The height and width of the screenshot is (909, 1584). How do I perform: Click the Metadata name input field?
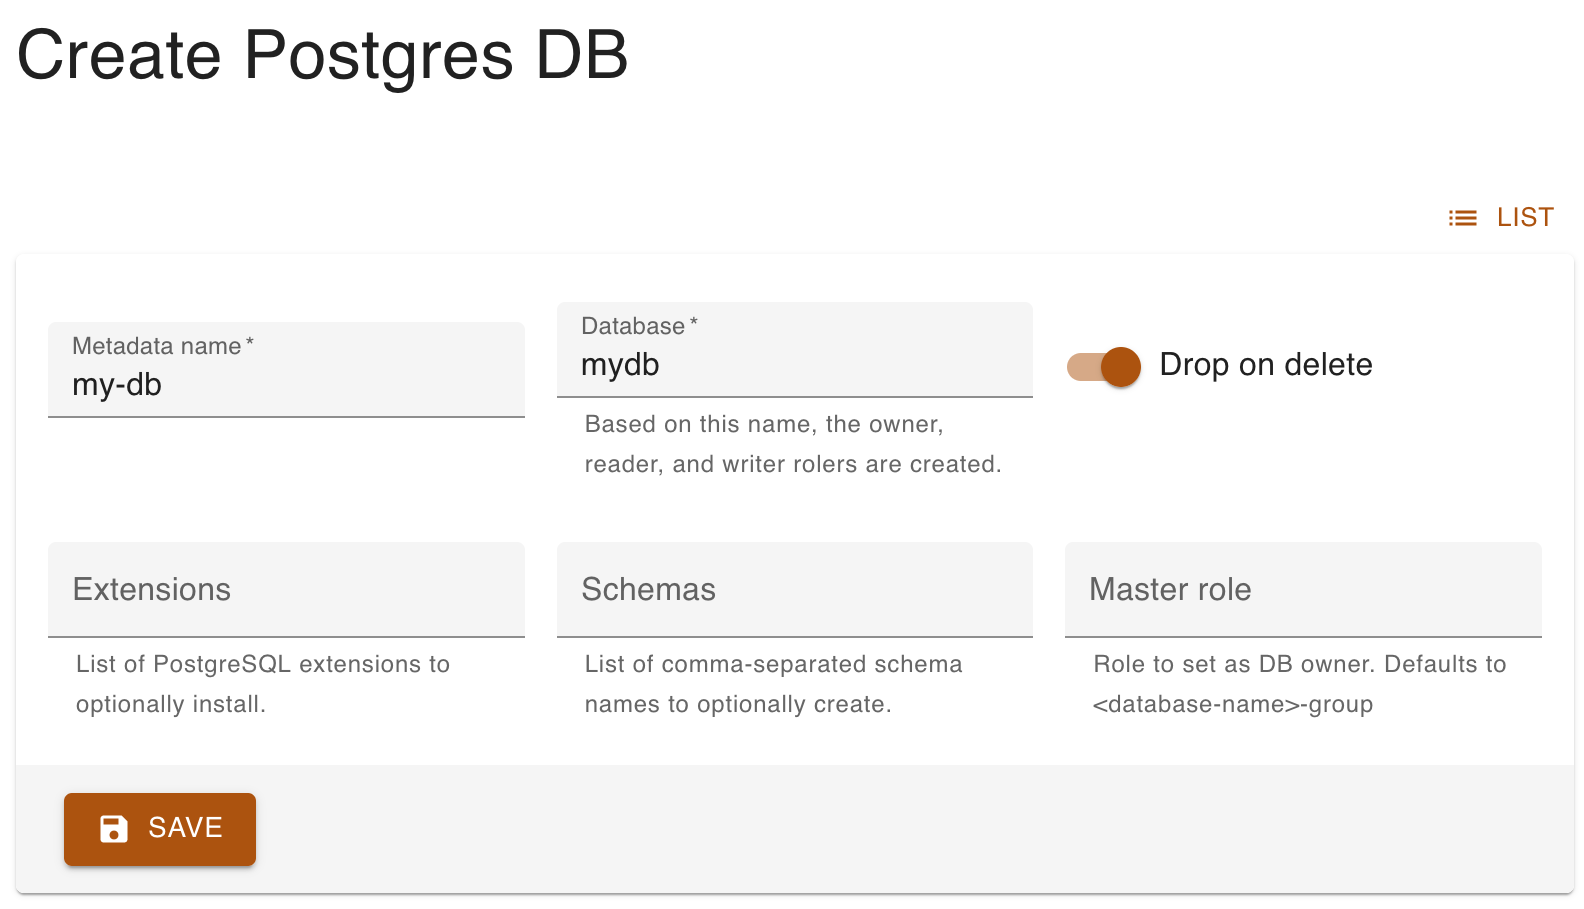[286, 384]
